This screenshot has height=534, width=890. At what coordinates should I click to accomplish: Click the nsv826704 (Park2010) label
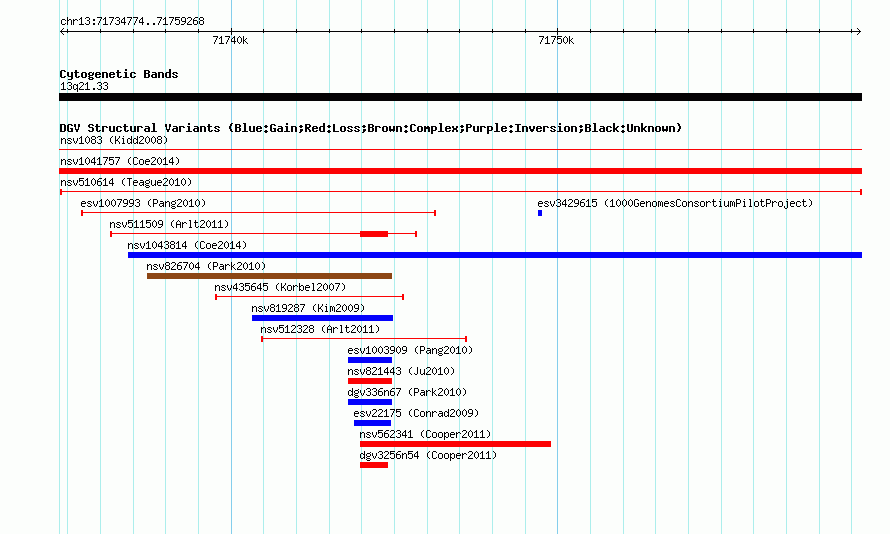pyautogui.click(x=206, y=266)
